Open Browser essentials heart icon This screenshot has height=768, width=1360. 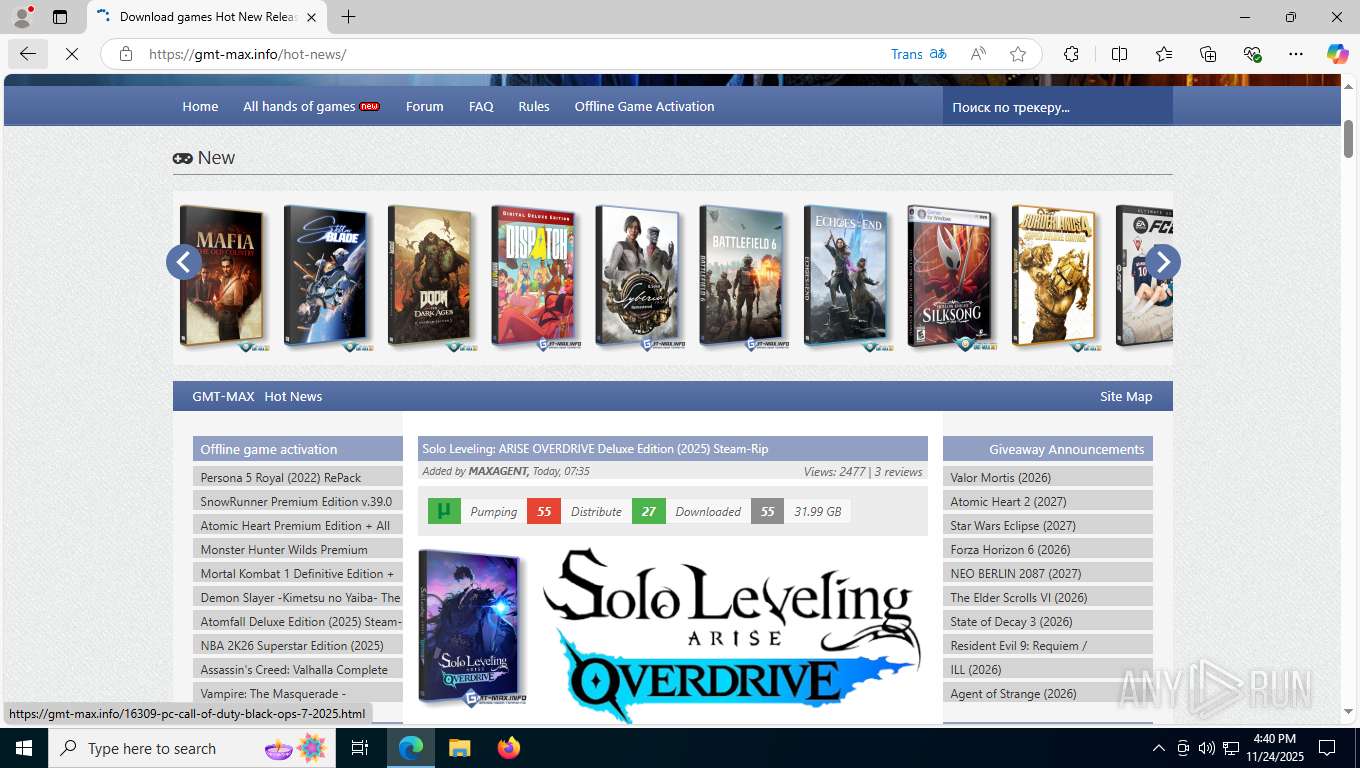point(1252,54)
